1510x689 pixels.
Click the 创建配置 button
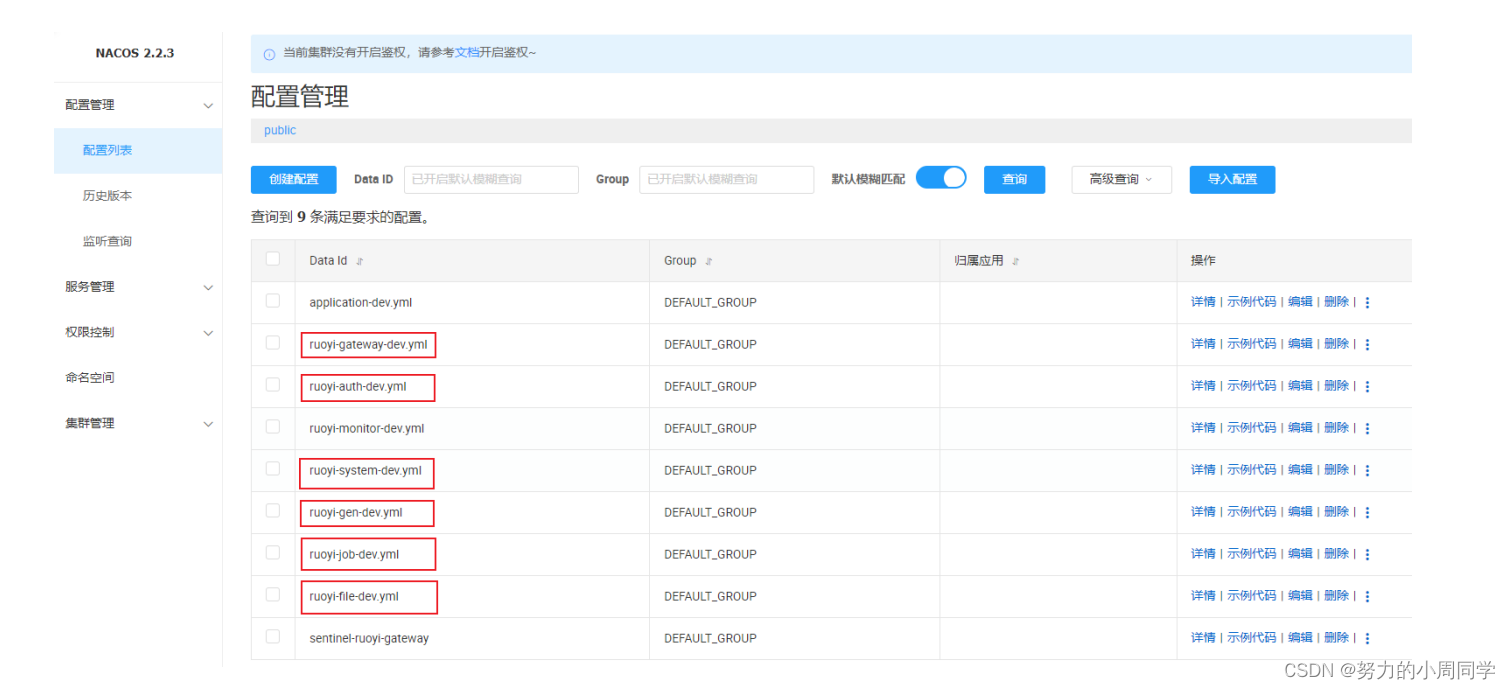294,180
